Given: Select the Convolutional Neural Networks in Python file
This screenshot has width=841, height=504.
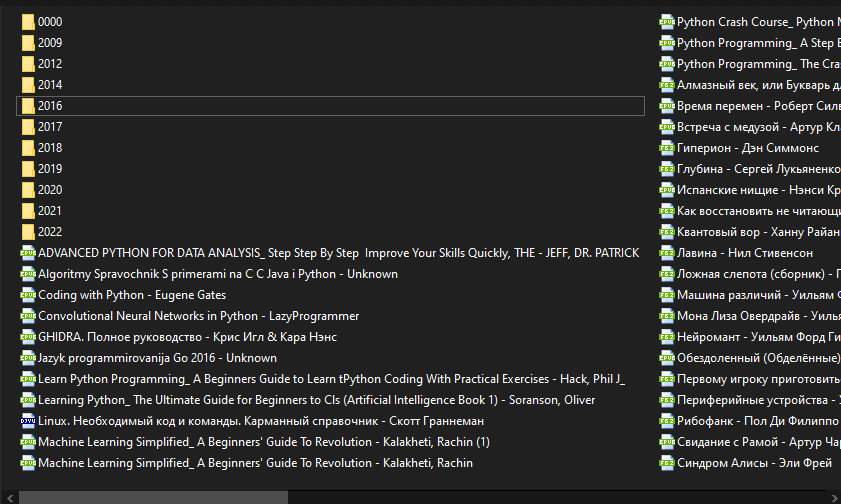Looking at the screenshot, I should pyautogui.click(x=198, y=316).
